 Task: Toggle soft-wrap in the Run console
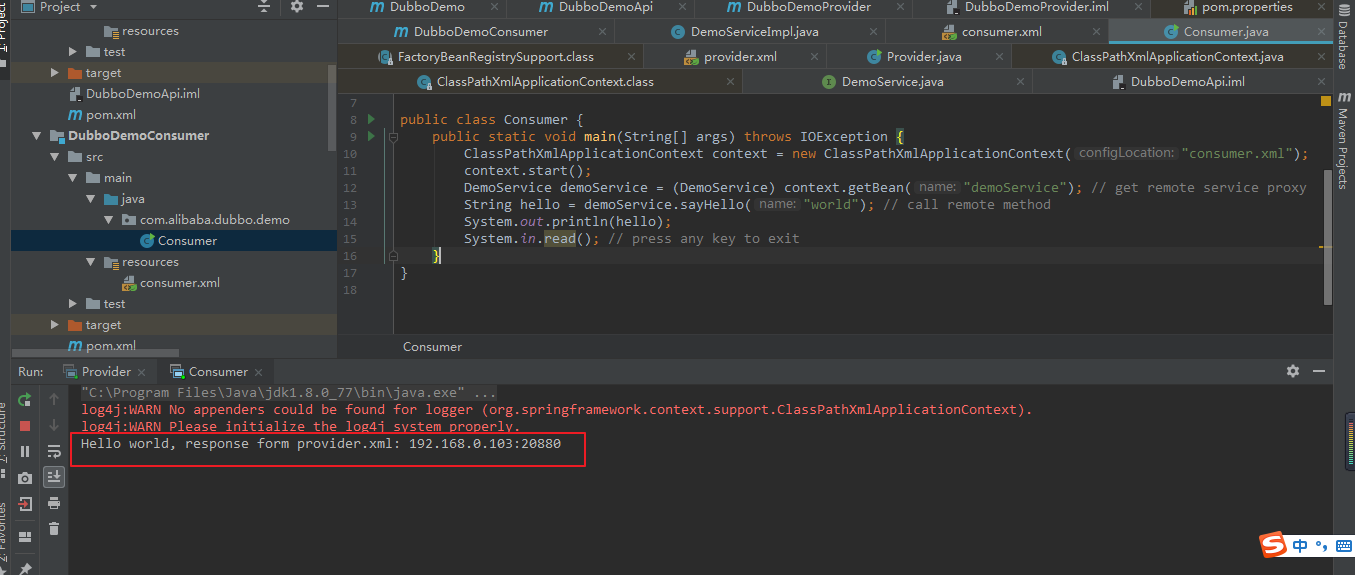tap(54, 452)
